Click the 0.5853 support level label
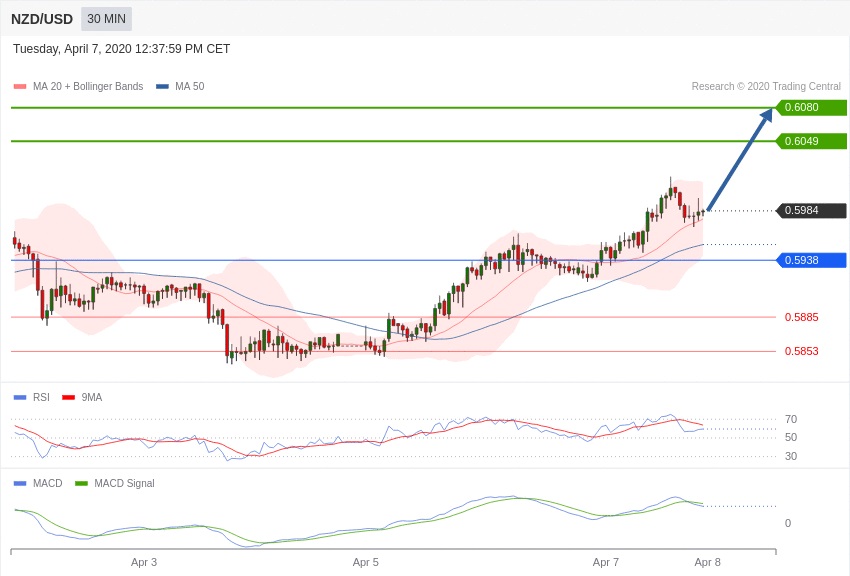 [x=801, y=351]
